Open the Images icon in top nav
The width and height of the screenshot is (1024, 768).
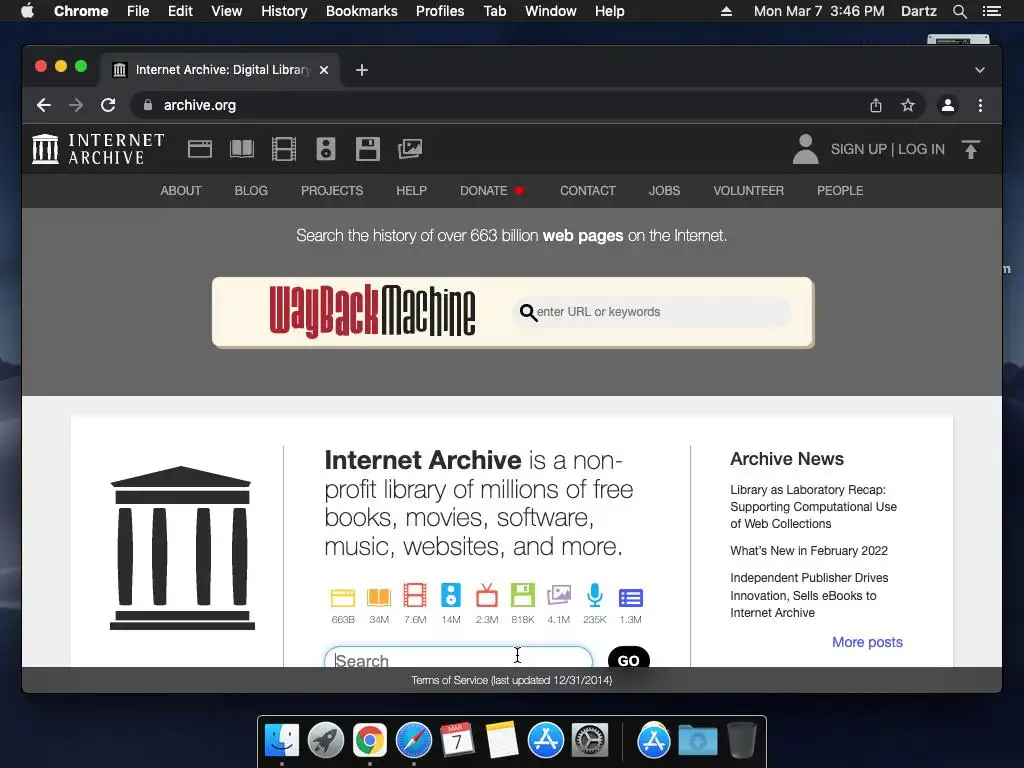[410, 149]
